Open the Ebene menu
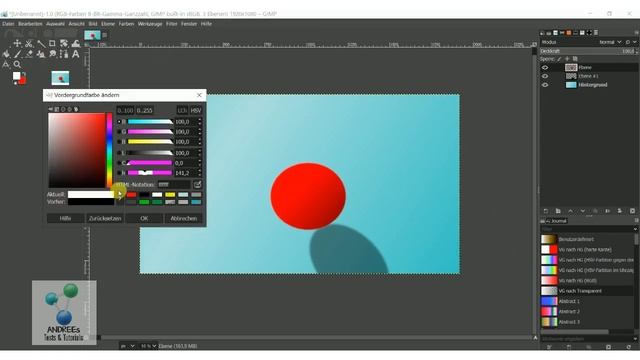 pos(108,24)
